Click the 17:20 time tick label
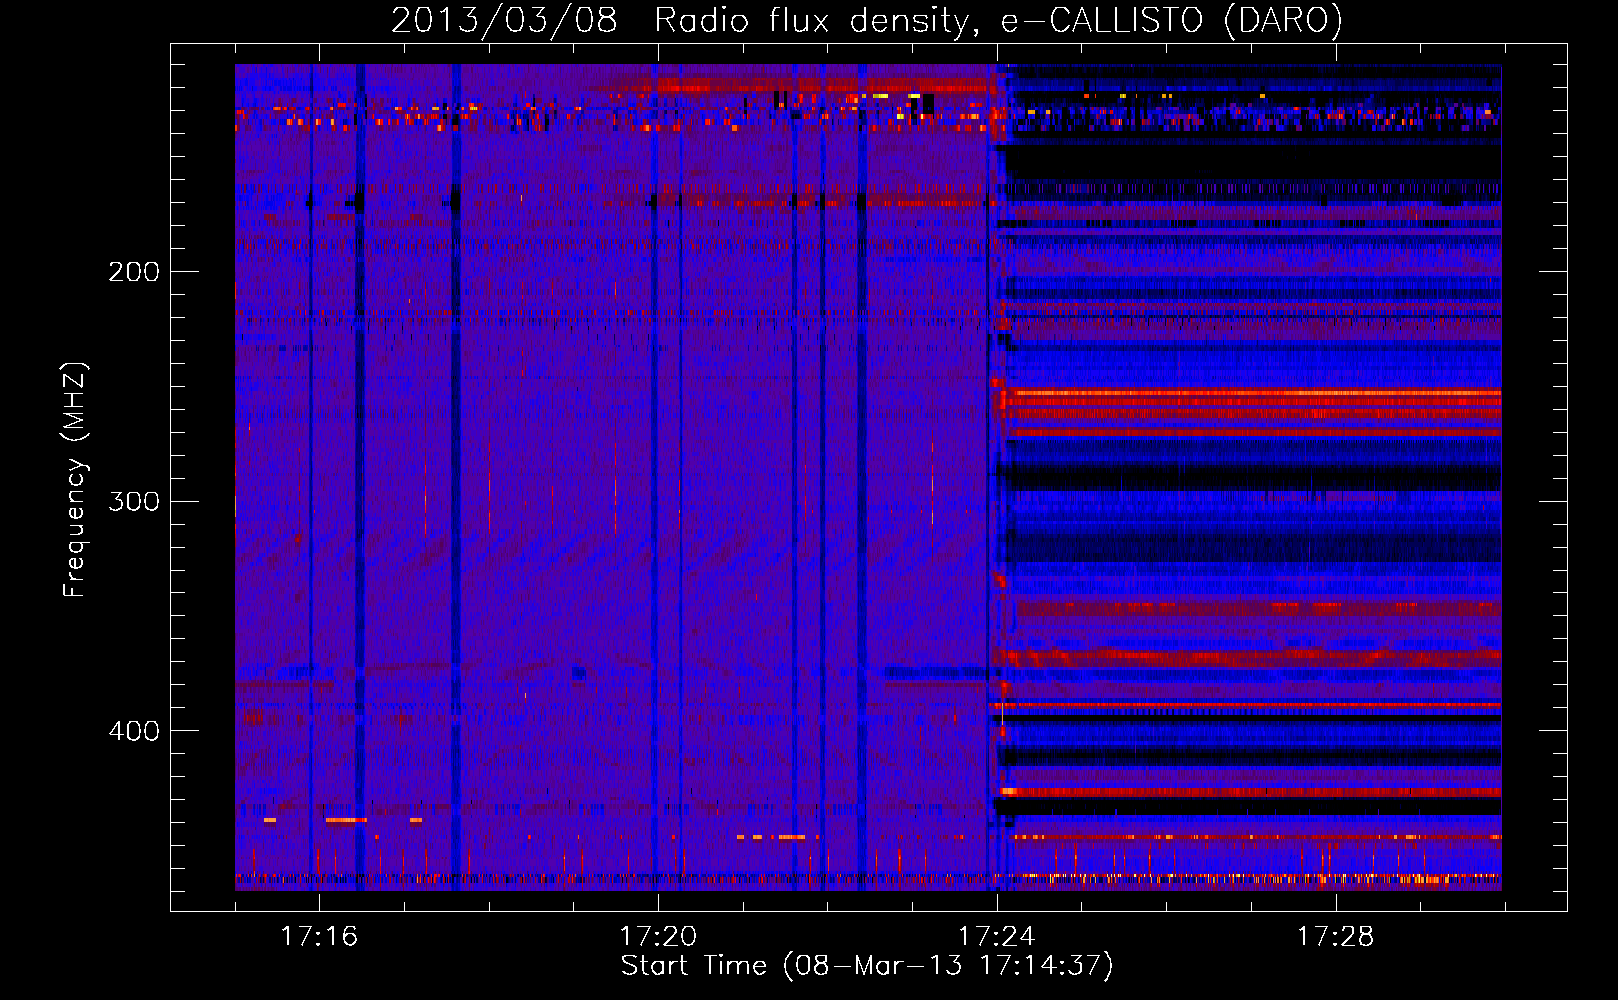 click(658, 937)
